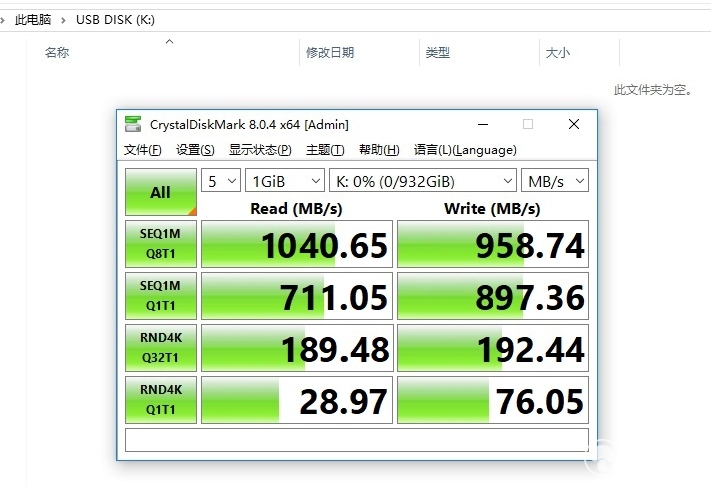Open the 主题(T) menu
The image size is (711, 486).
pyautogui.click(x=325, y=150)
